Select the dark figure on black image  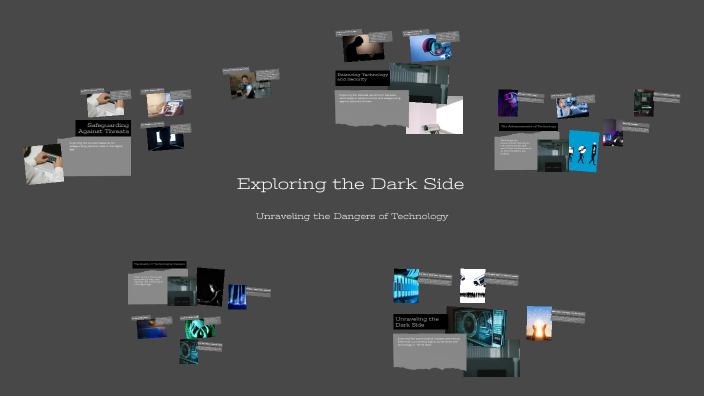(210, 287)
